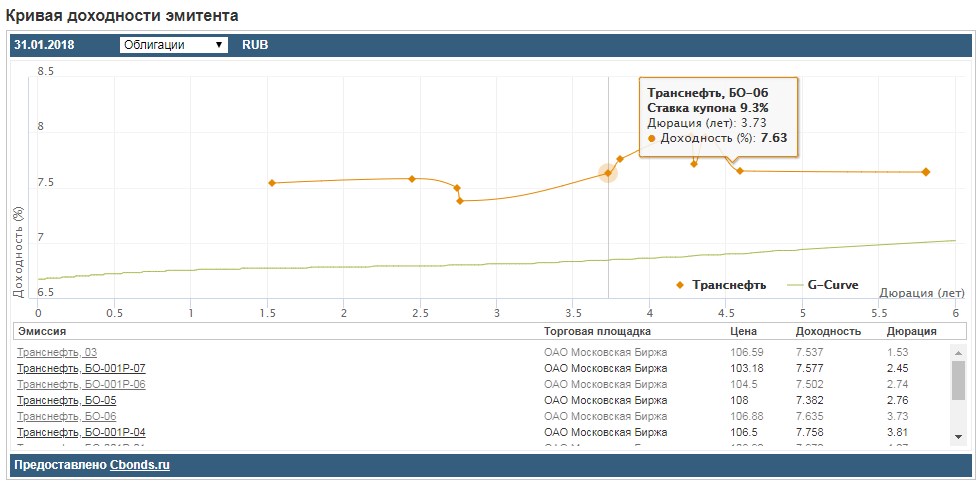The width and height of the screenshot is (978, 484).
Task: Sort table by Доходность column header
Action: click(827, 331)
